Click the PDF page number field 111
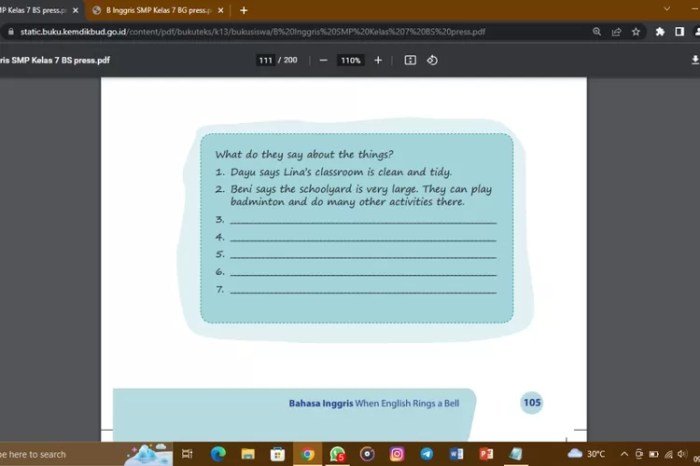 (266, 60)
